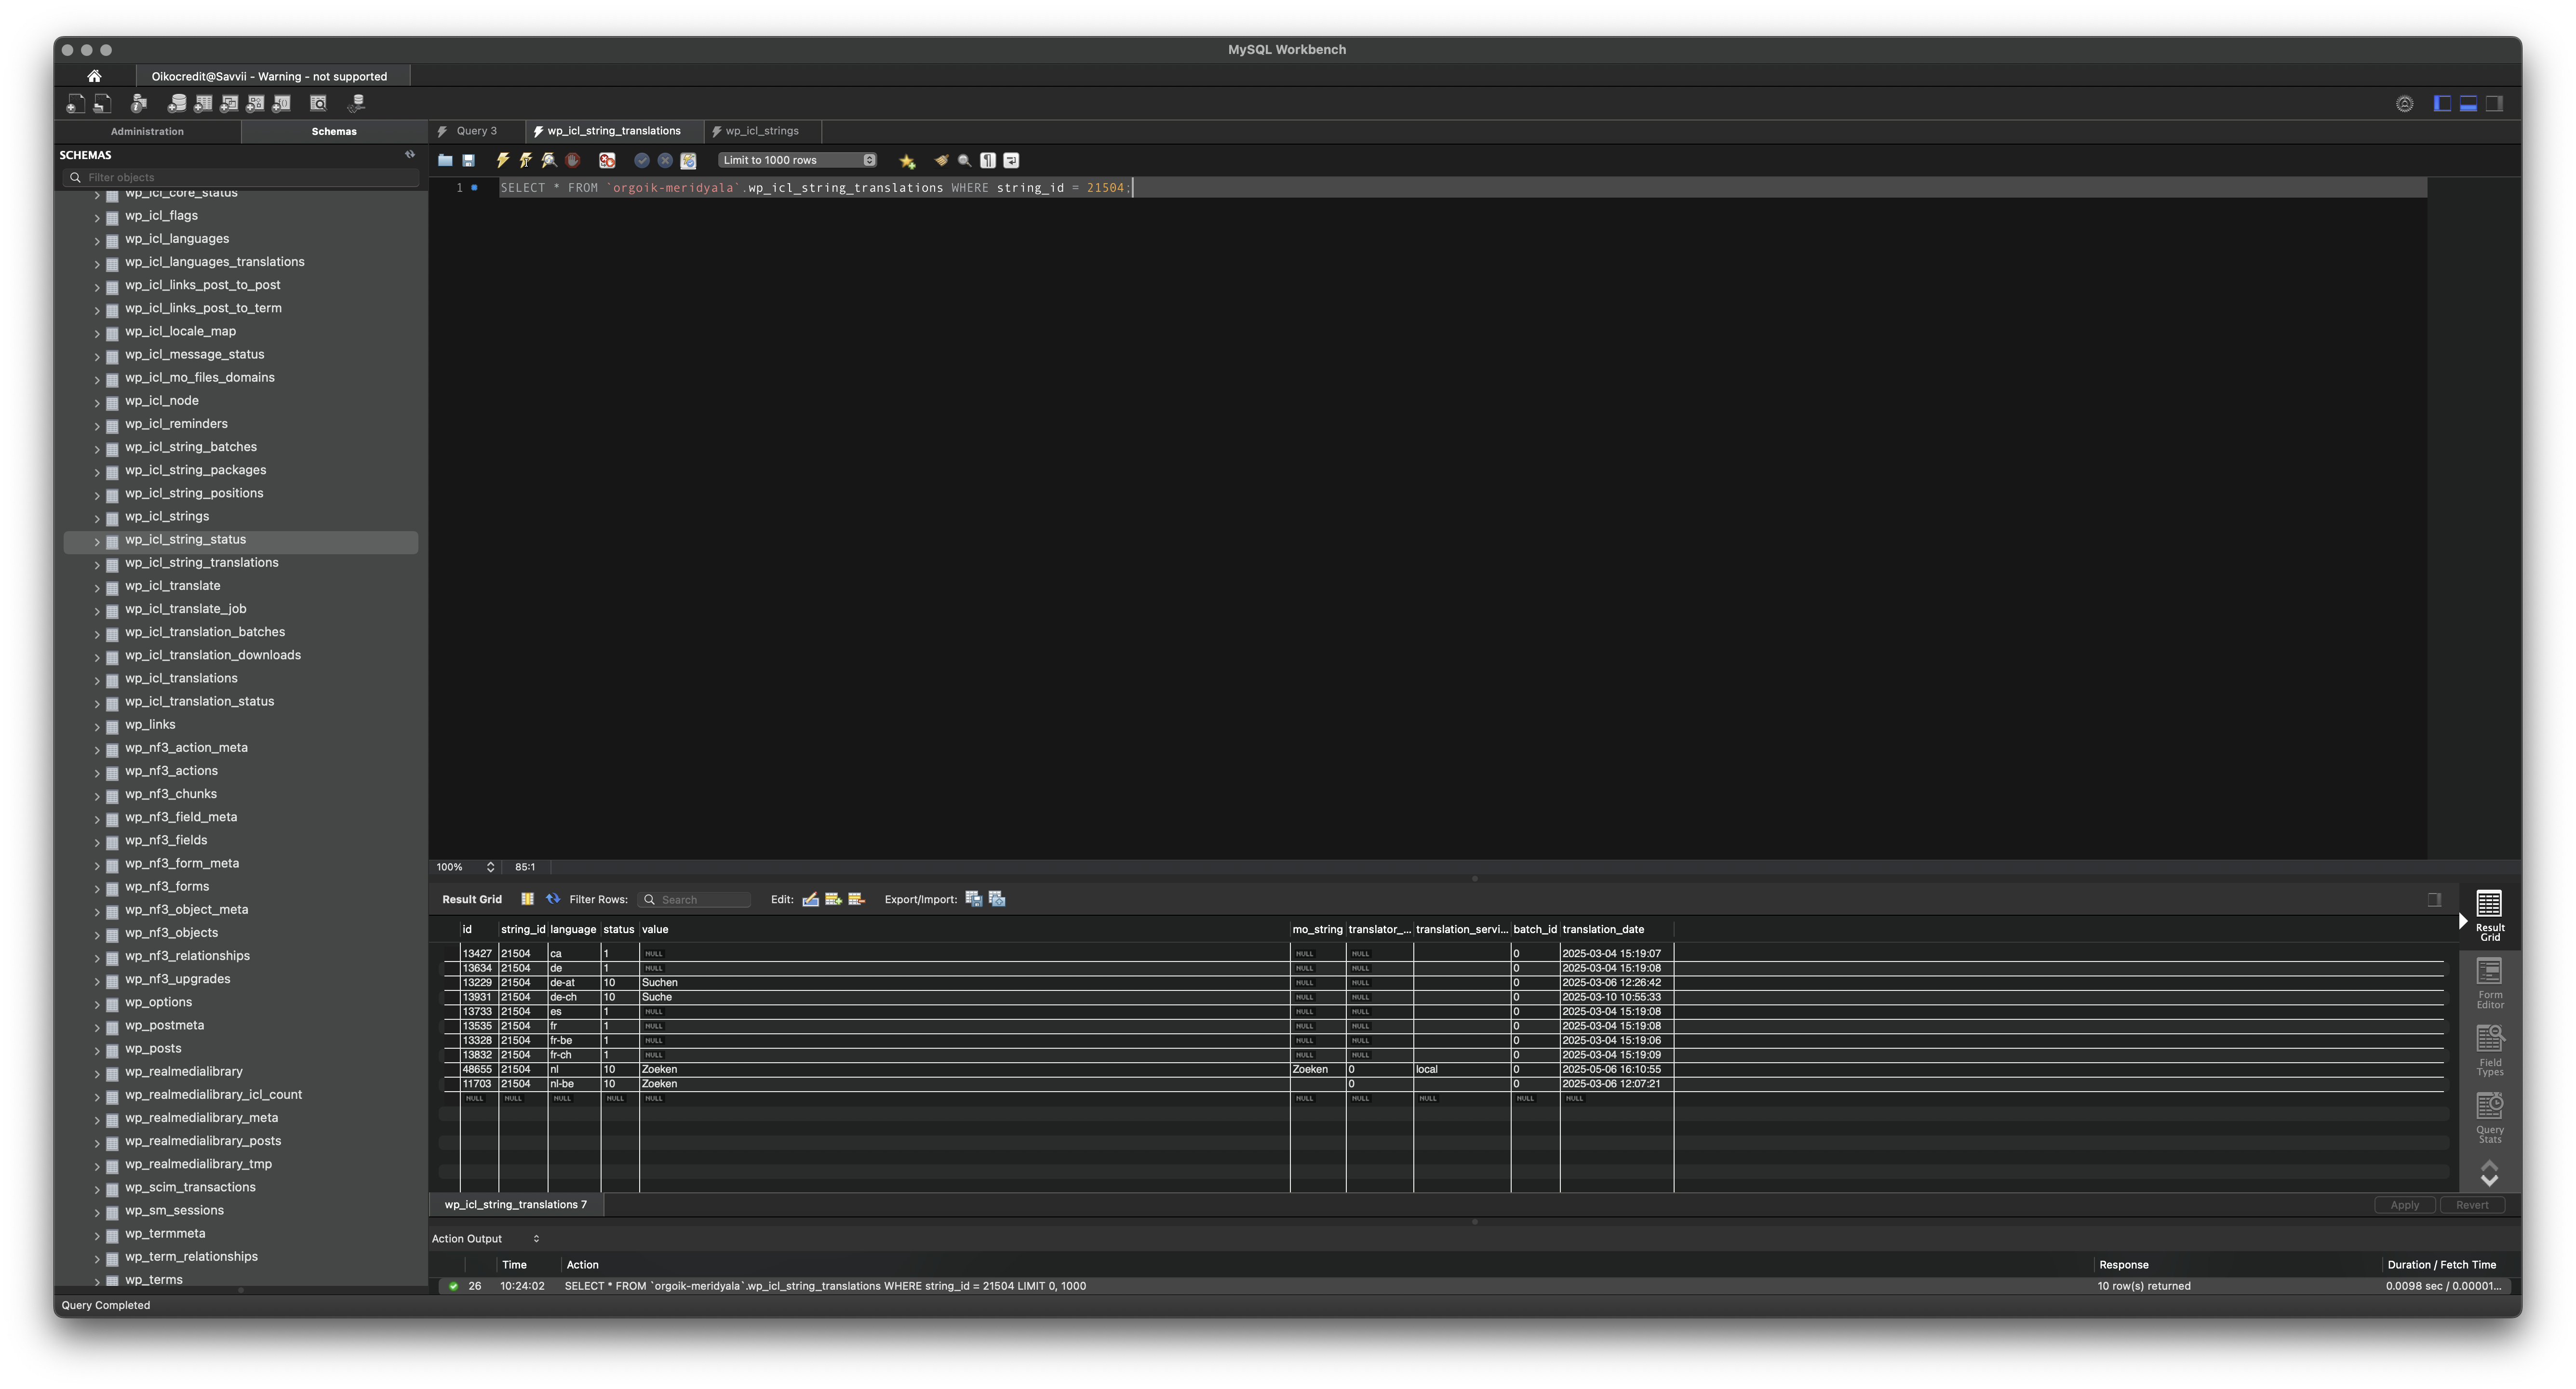
Task: Create new function icon
Action: [x=281, y=103]
